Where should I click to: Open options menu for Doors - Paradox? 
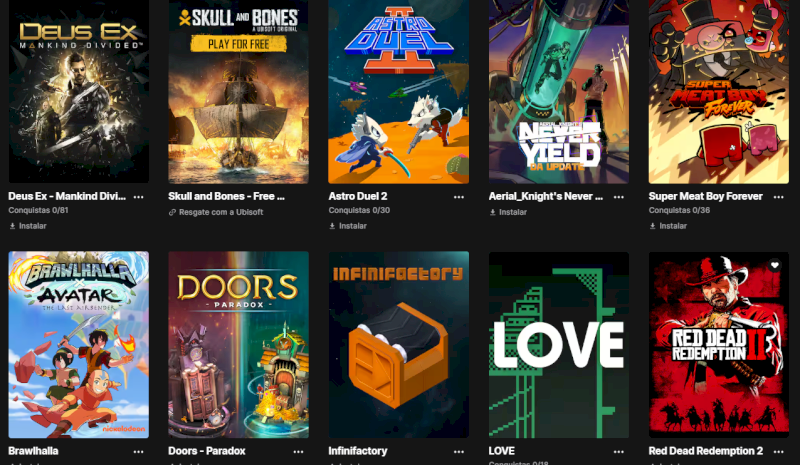coord(298,451)
